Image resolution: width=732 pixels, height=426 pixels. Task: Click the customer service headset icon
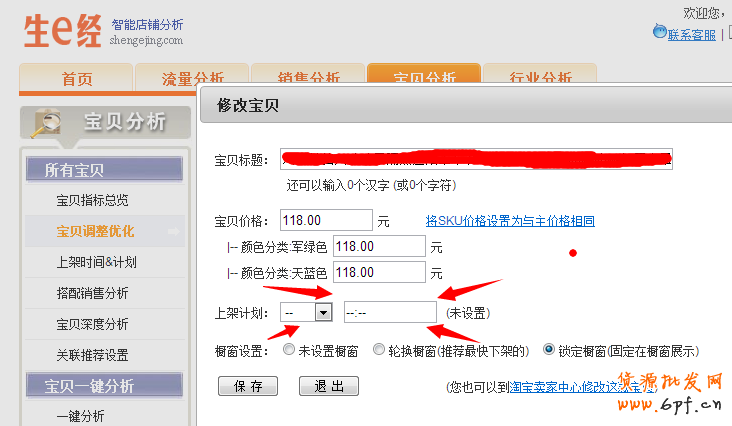659,33
